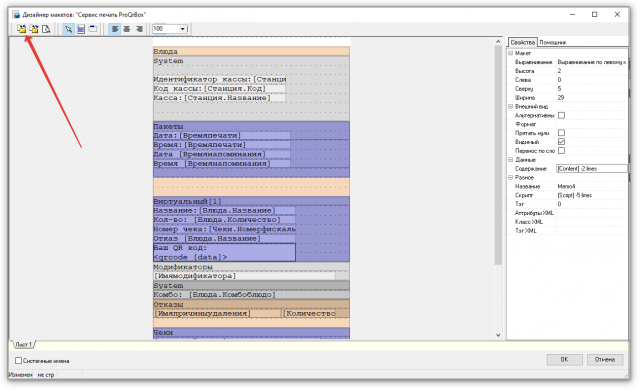Choose the insert band tool icon
The image size is (640, 392).
click(81, 29)
